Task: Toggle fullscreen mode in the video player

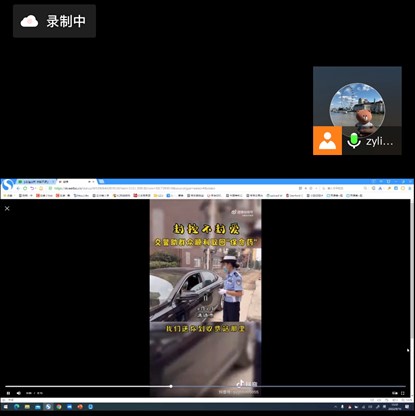Action: coord(403,393)
